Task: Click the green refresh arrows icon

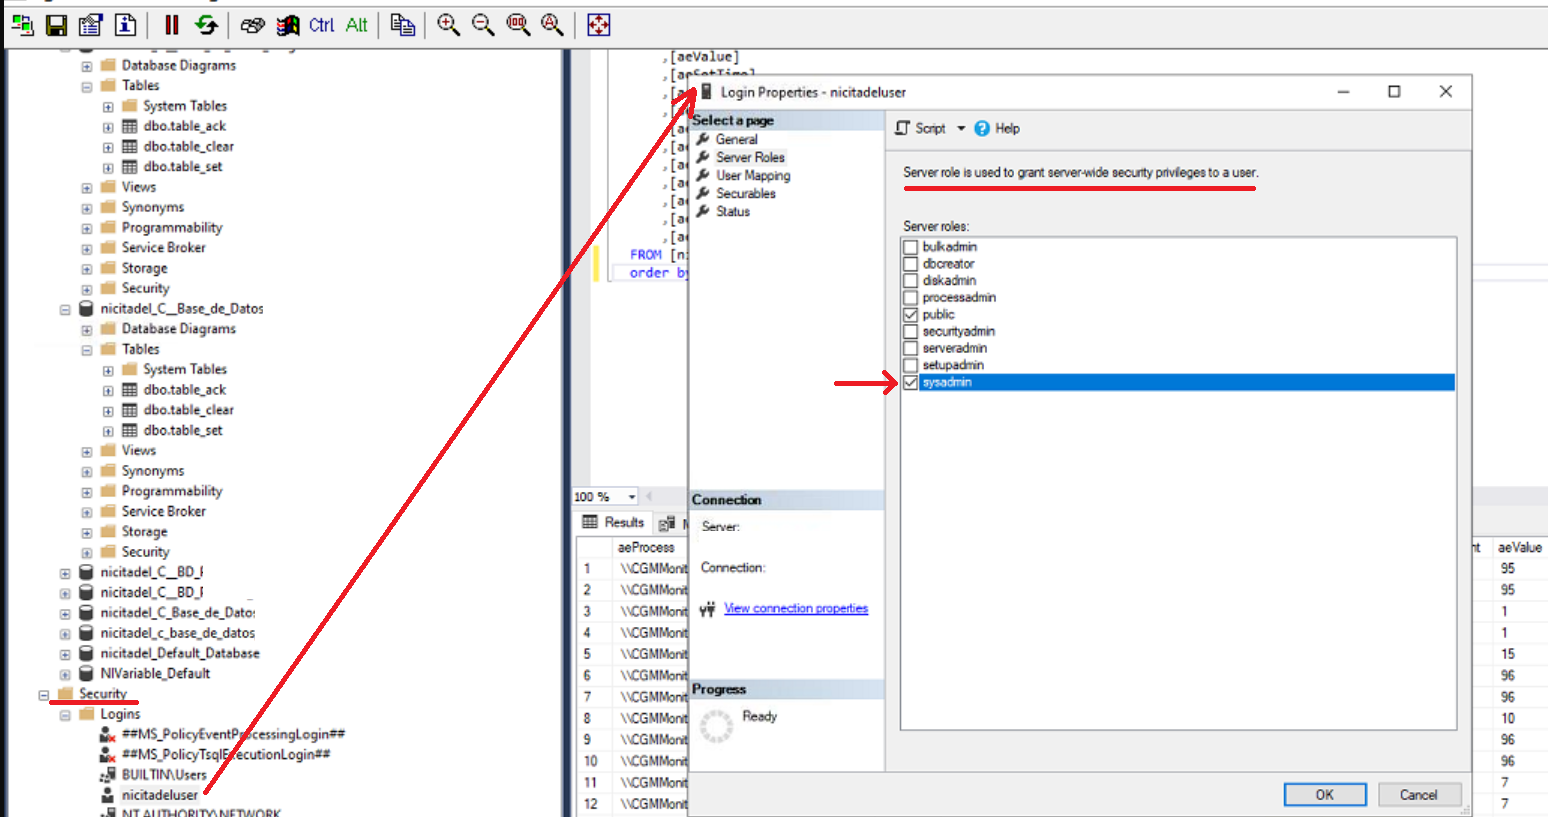Action: tap(206, 25)
